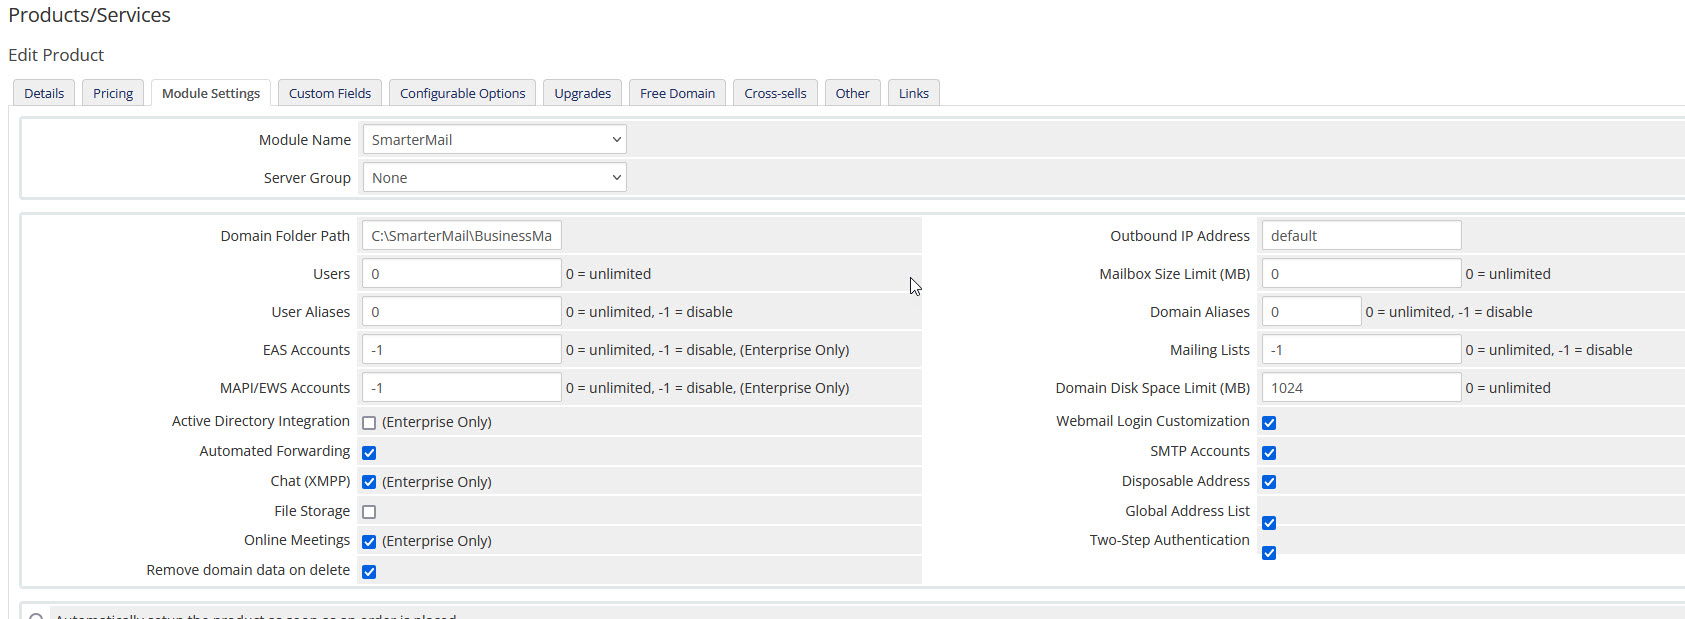Viewport: 1685px width, 619px height.
Task: Enable Active Directory Integration checkbox
Action: pos(369,423)
